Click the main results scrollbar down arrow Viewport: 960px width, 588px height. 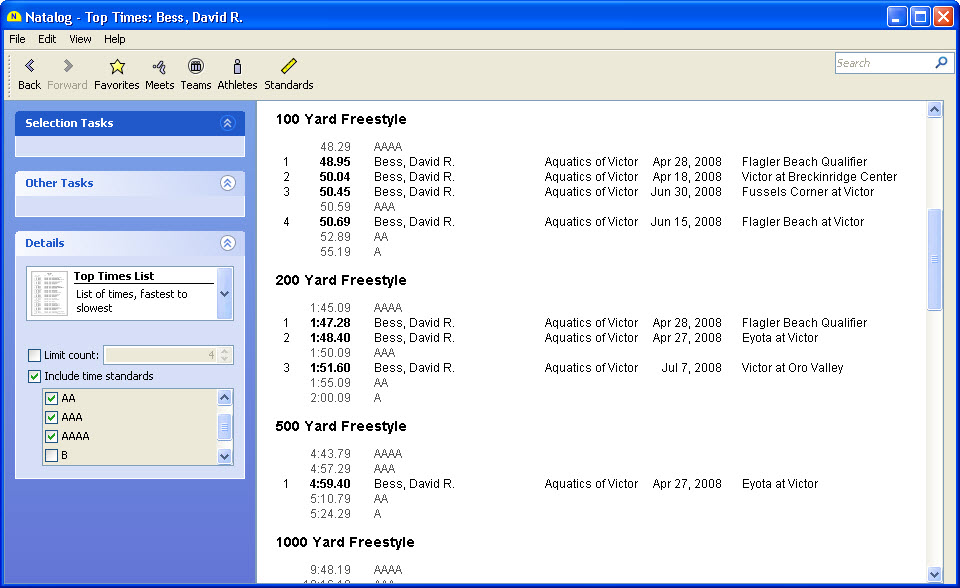[934, 574]
